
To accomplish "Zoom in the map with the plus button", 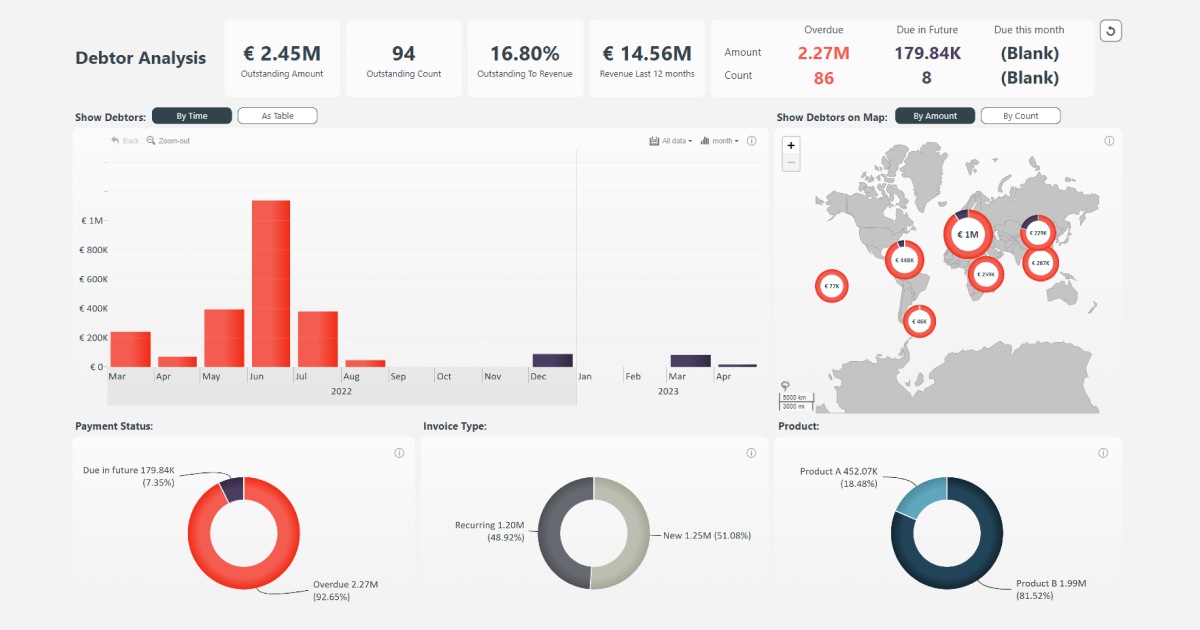I will tap(792, 145).
